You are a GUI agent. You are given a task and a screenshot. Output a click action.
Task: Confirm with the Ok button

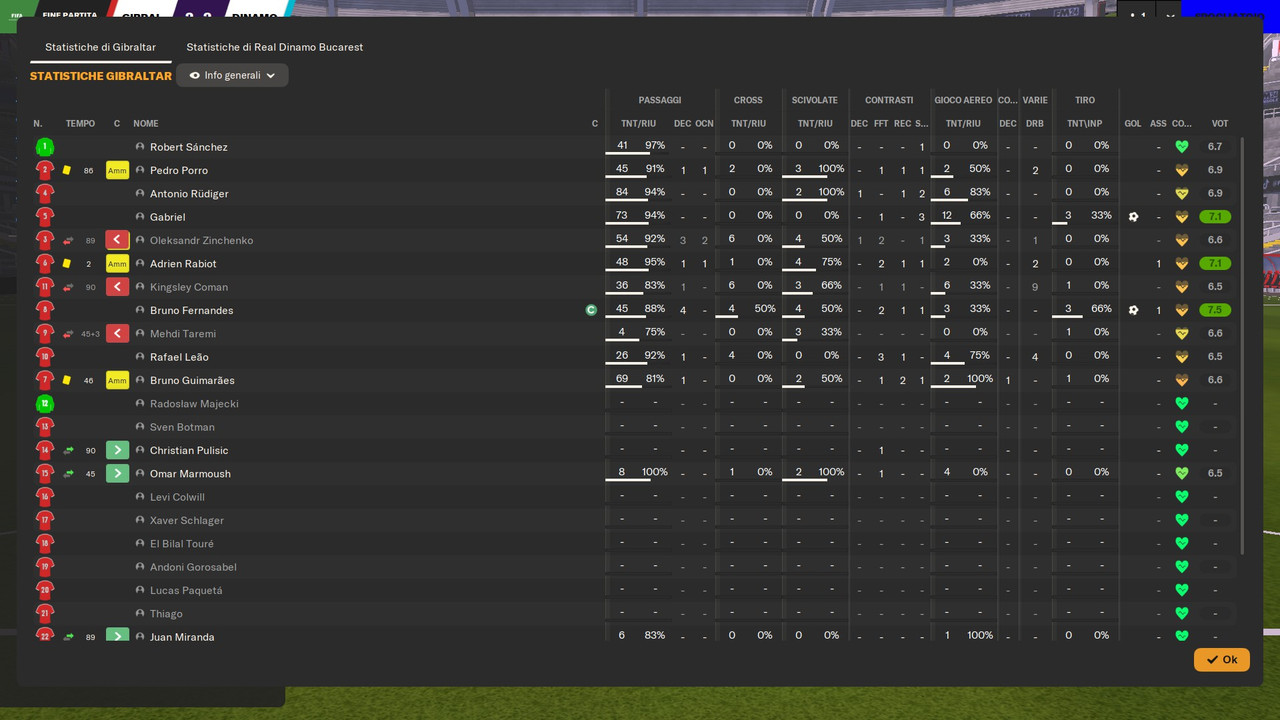point(1221,659)
